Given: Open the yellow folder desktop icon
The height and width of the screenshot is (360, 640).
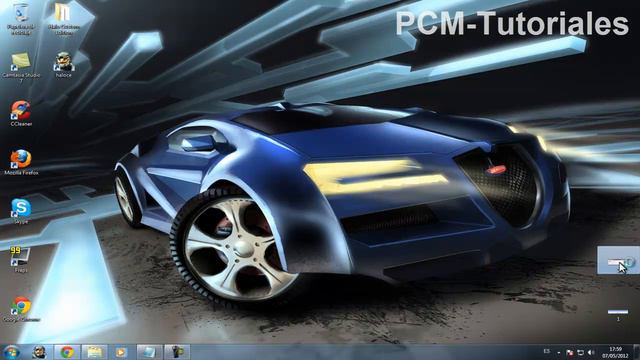Looking at the screenshot, I should click(63, 19).
